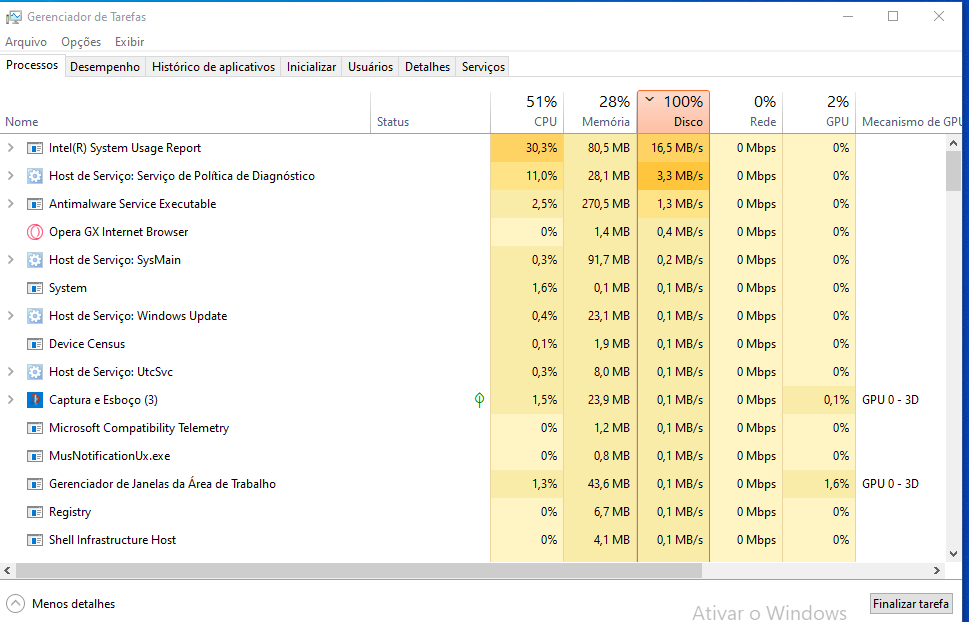Open the Arquivo menu
Screen dimensions: 969x622
[x=26, y=41]
